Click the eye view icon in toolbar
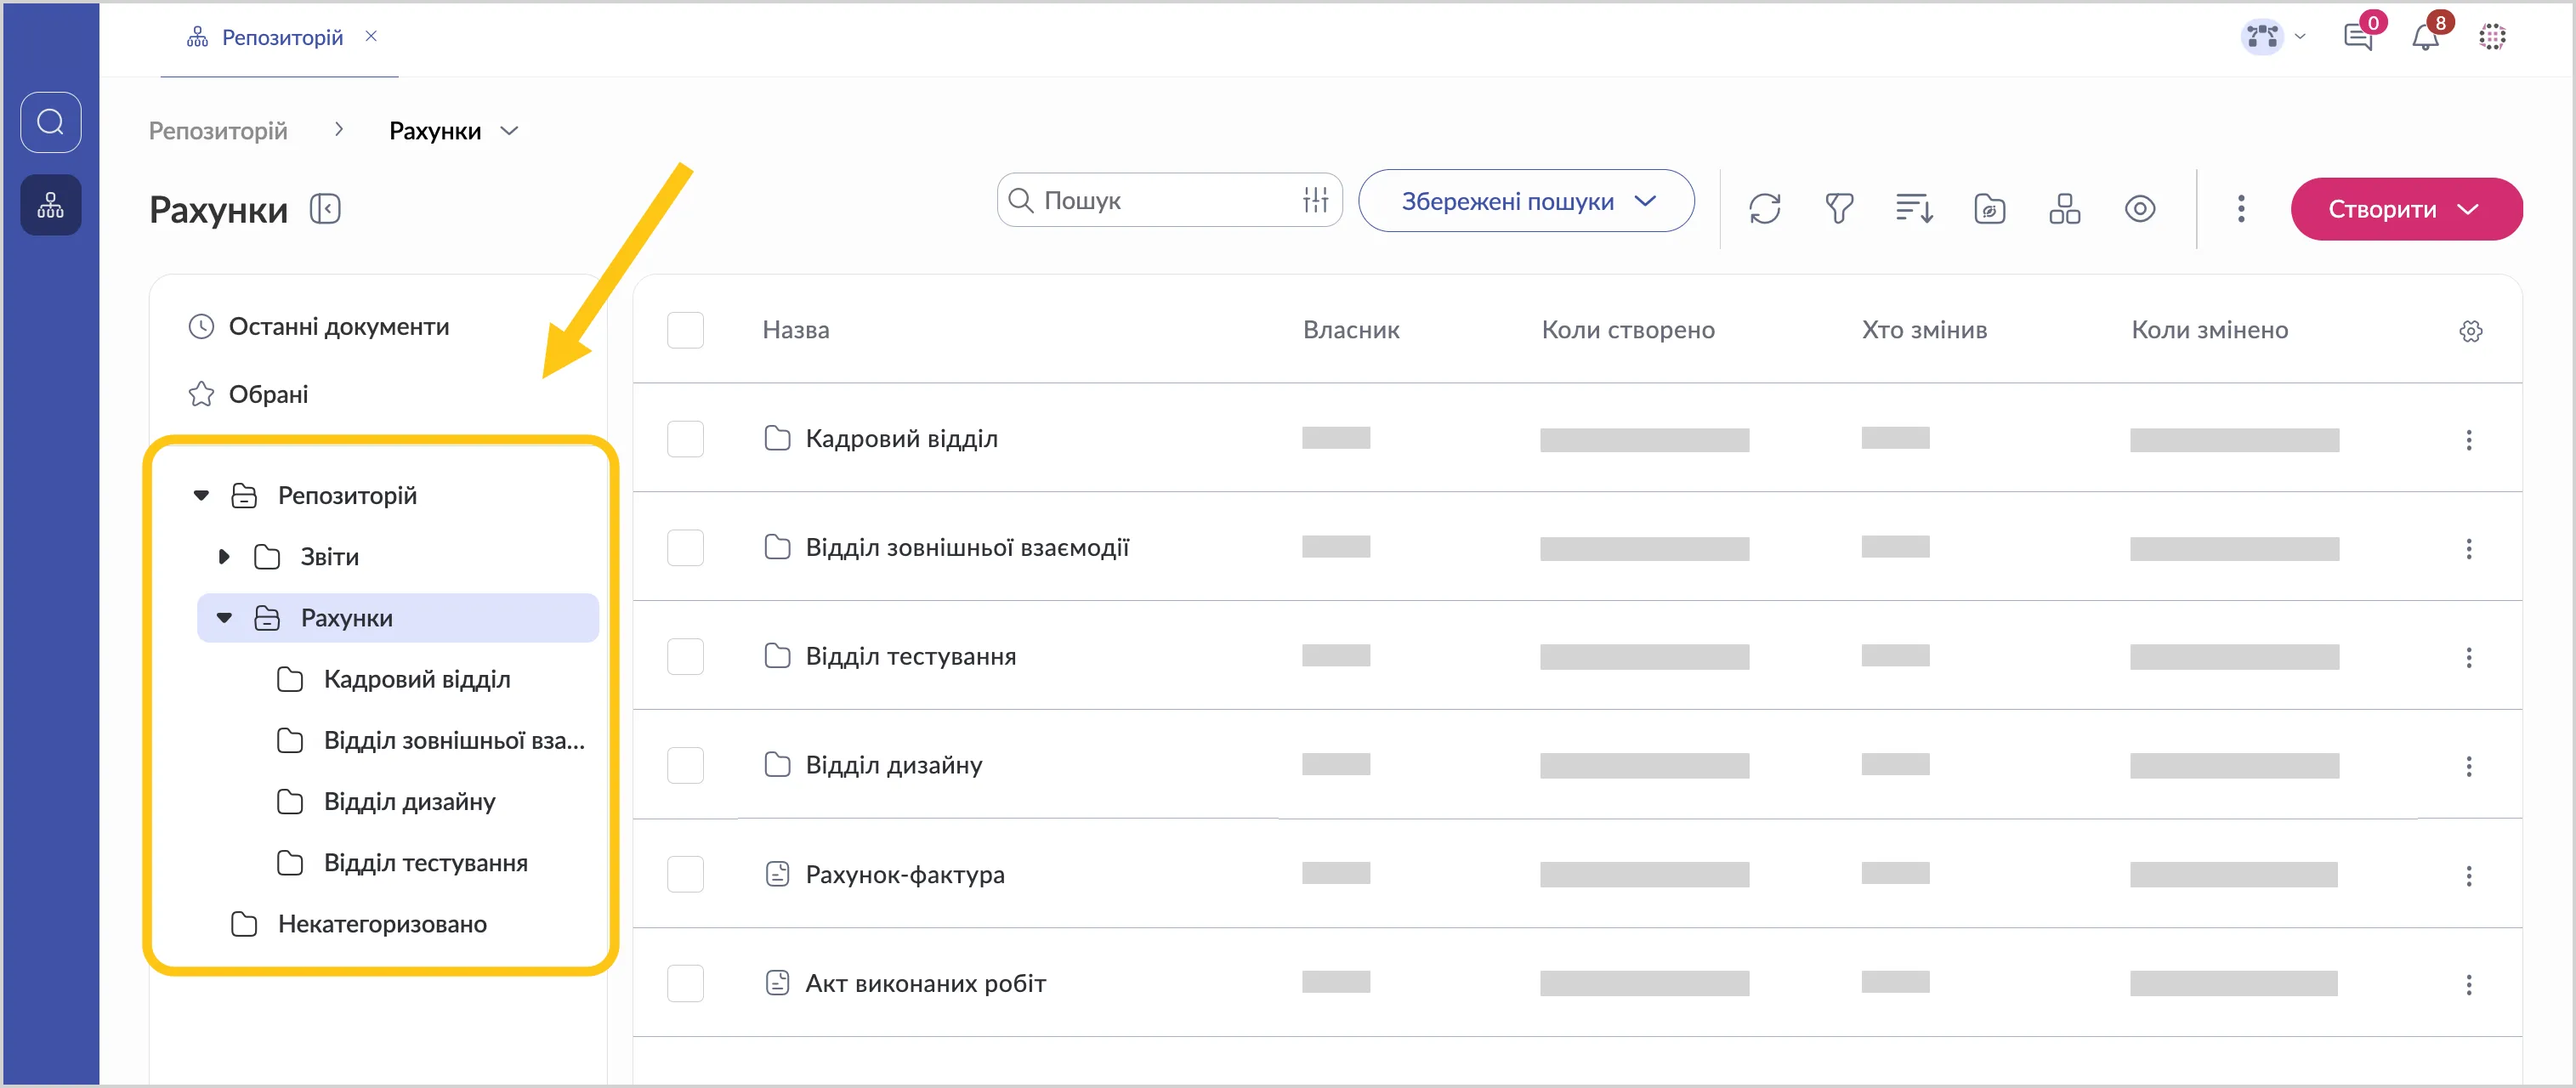The image size is (2576, 1088). click(x=2139, y=209)
